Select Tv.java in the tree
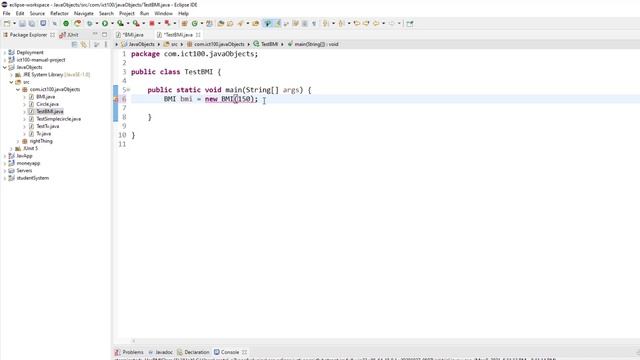 (x=43, y=133)
